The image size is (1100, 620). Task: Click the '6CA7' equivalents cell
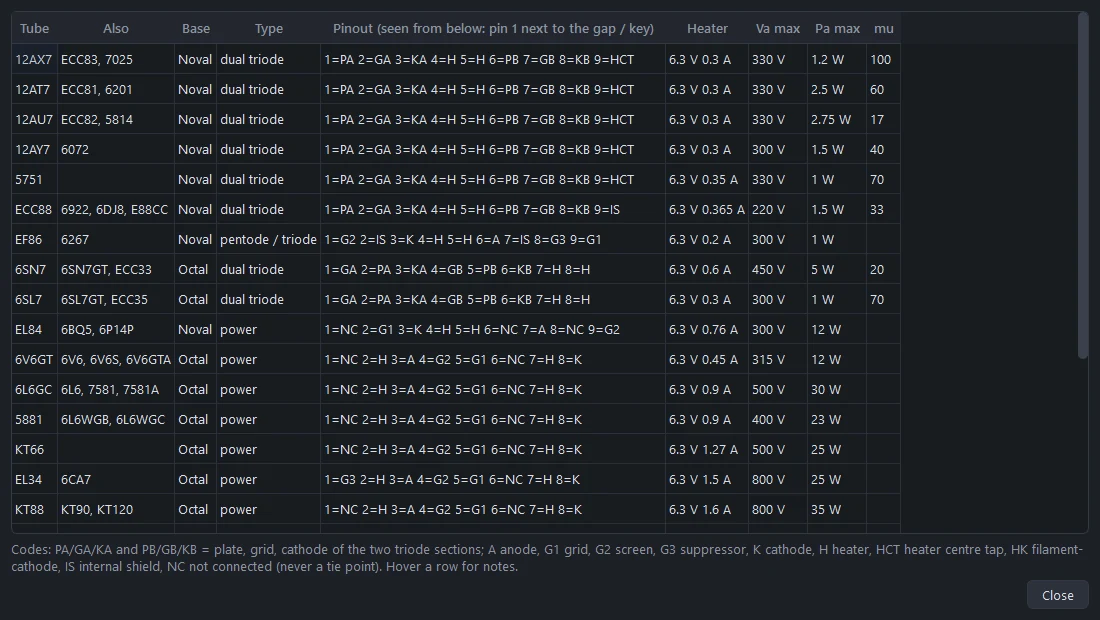tap(116, 480)
